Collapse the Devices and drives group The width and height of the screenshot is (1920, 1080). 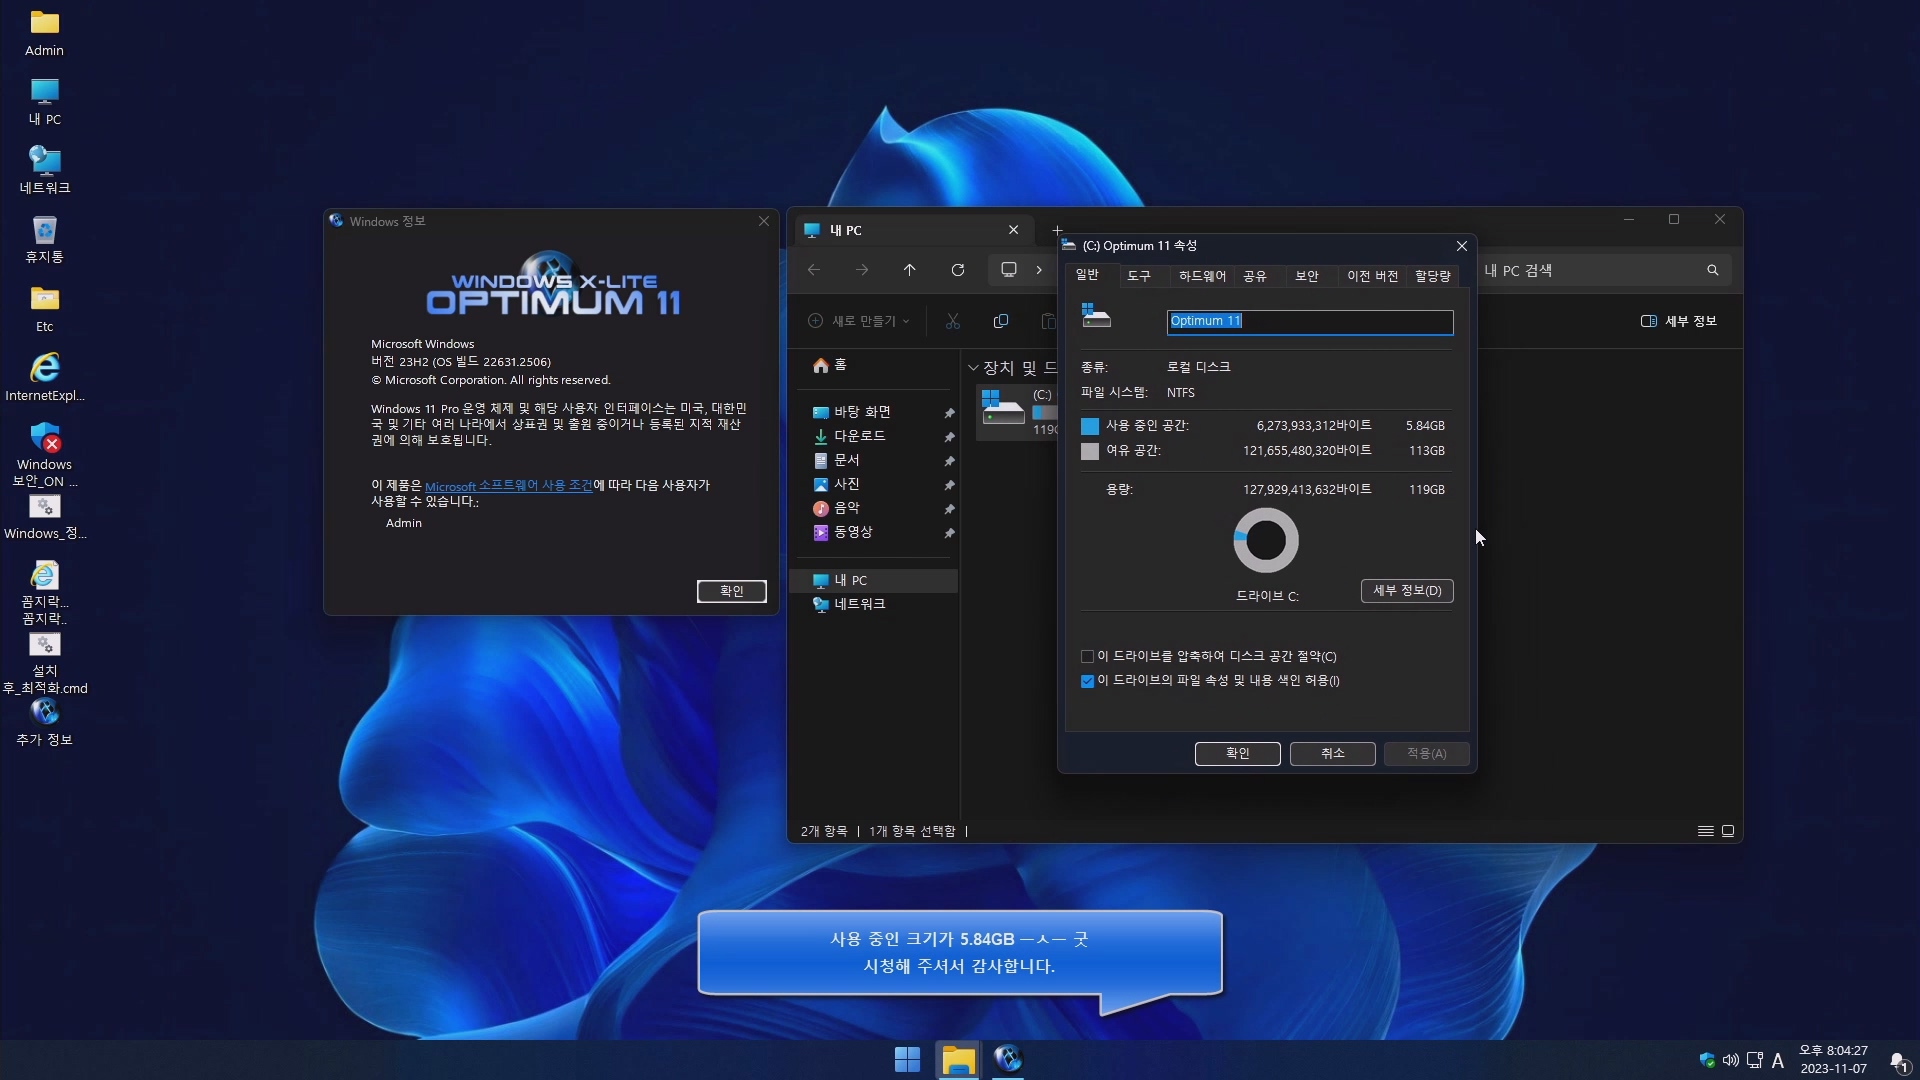coord(973,368)
